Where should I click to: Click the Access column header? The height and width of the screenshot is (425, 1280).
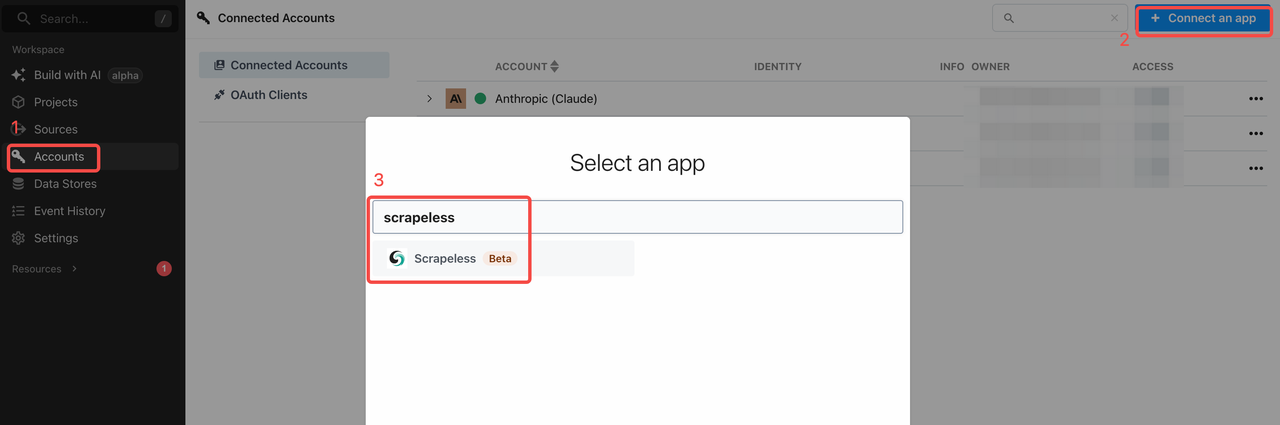pos(1153,67)
